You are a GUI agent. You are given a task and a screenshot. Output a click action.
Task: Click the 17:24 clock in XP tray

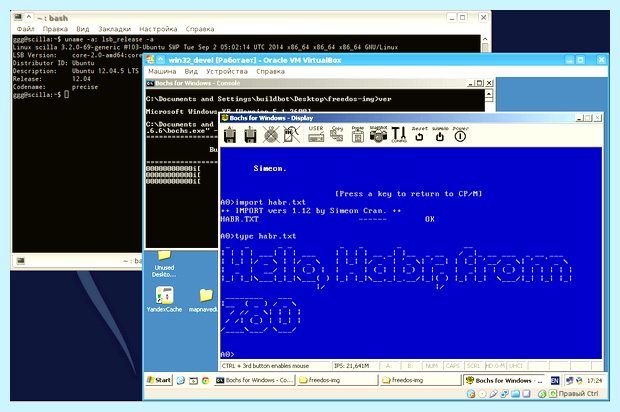pyautogui.click(x=594, y=380)
